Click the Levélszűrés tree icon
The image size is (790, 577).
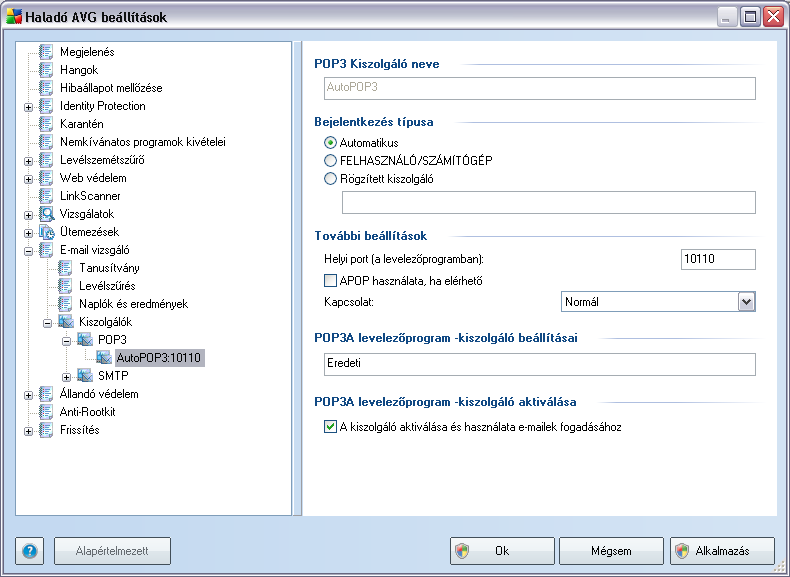65,286
